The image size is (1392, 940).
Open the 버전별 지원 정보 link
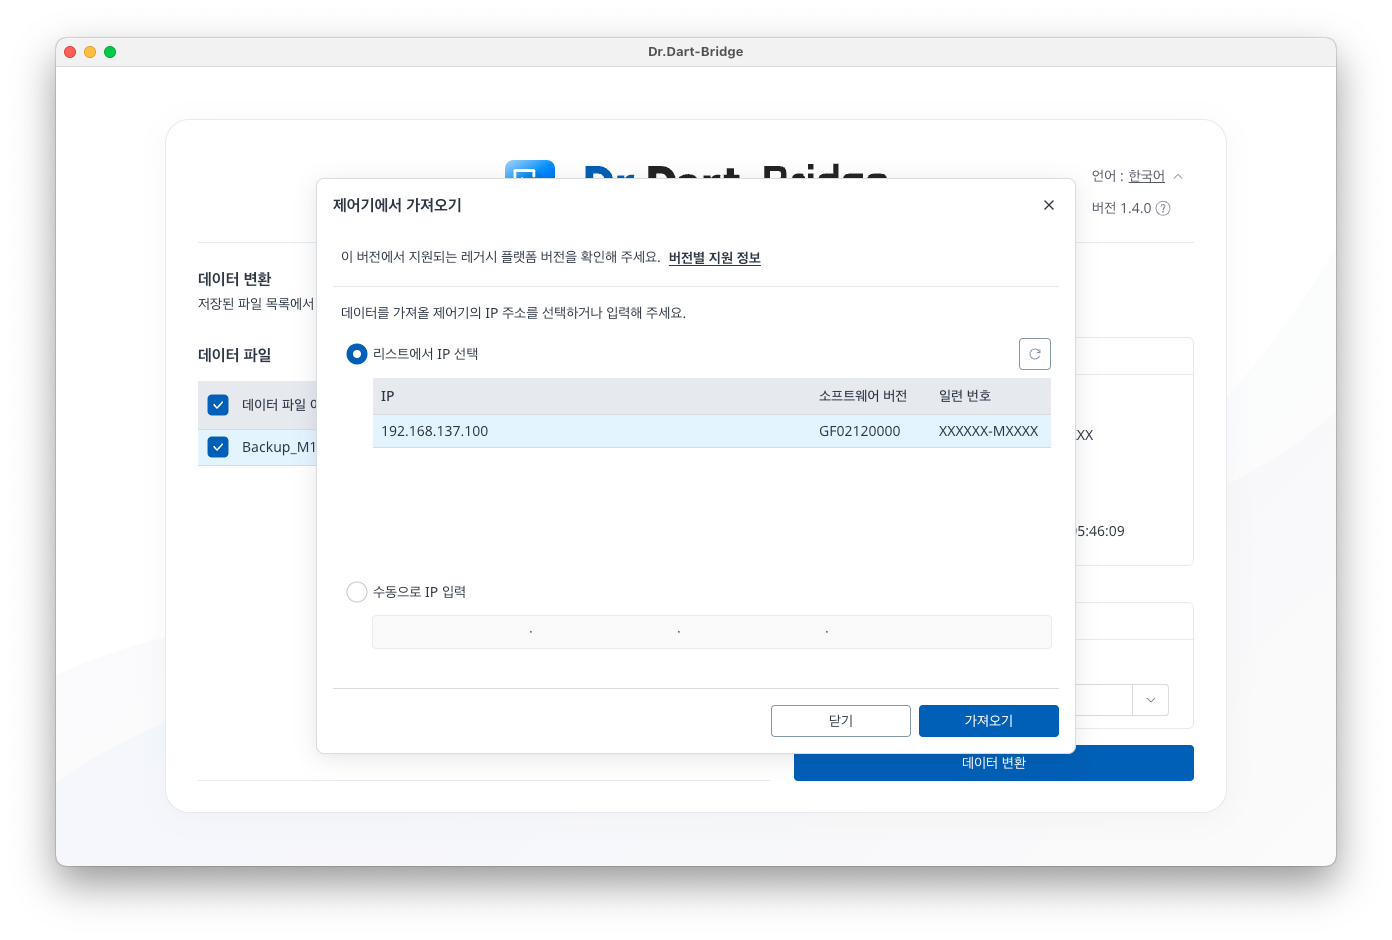pyautogui.click(x=714, y=258)
